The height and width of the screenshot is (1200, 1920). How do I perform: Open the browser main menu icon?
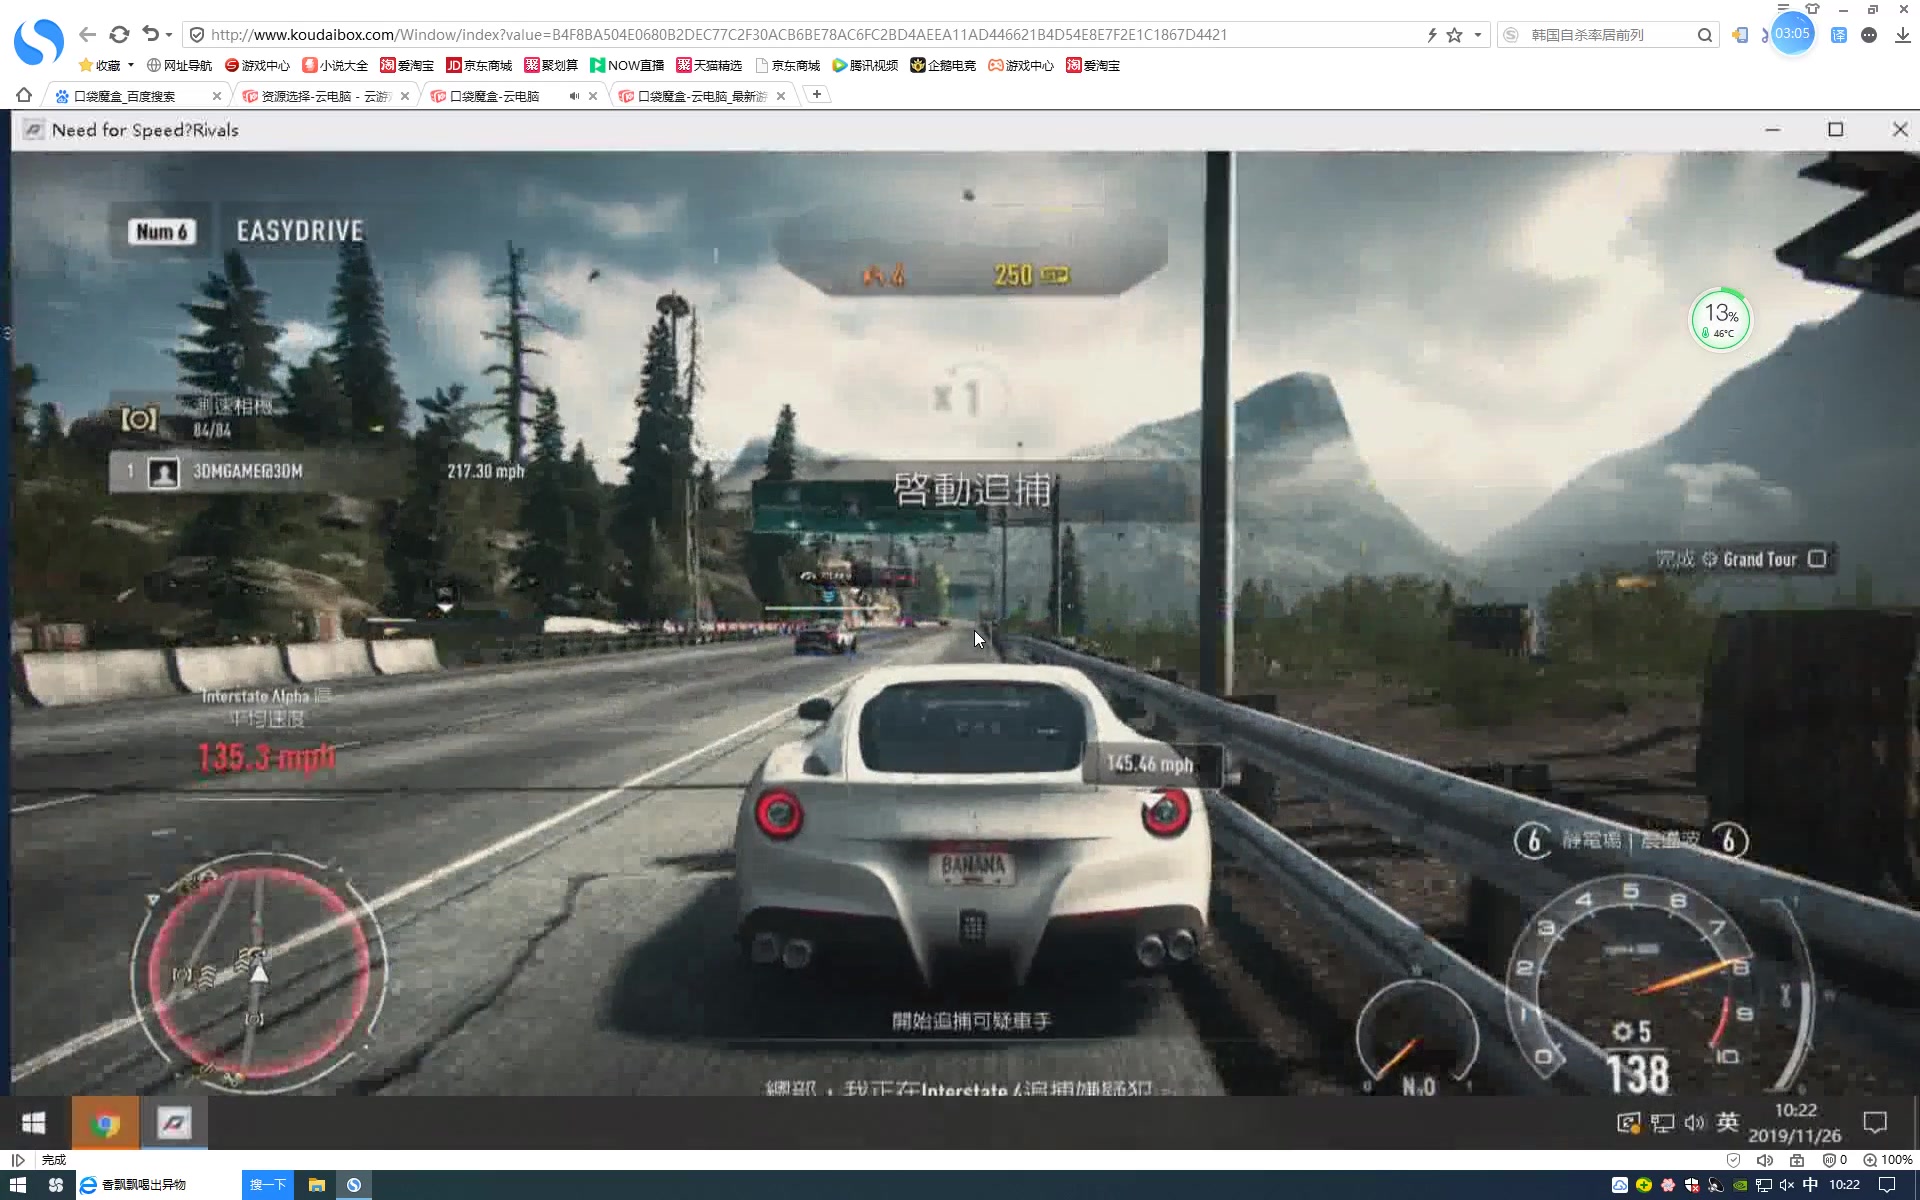pyautogui.click(x=1783, y=8)
